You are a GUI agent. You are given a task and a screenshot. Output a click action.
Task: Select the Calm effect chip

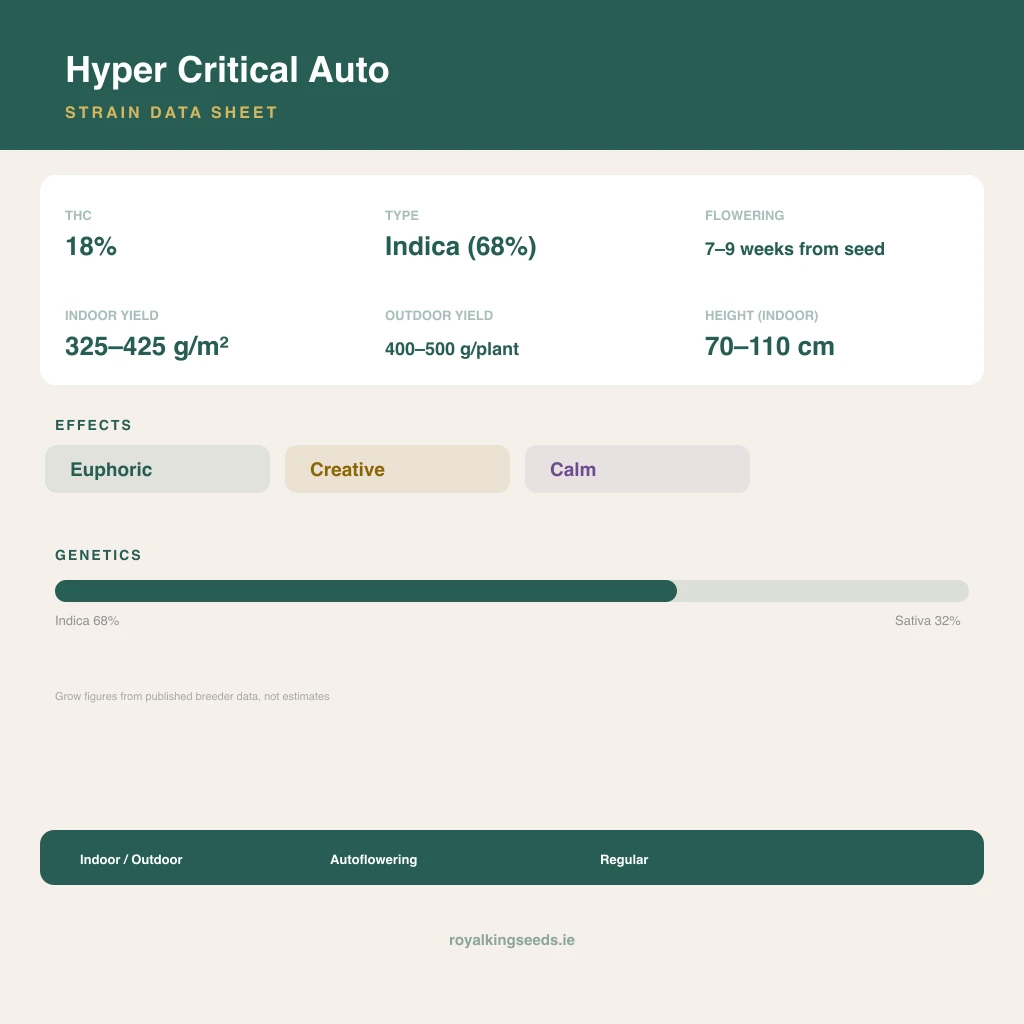click(637, 469)
